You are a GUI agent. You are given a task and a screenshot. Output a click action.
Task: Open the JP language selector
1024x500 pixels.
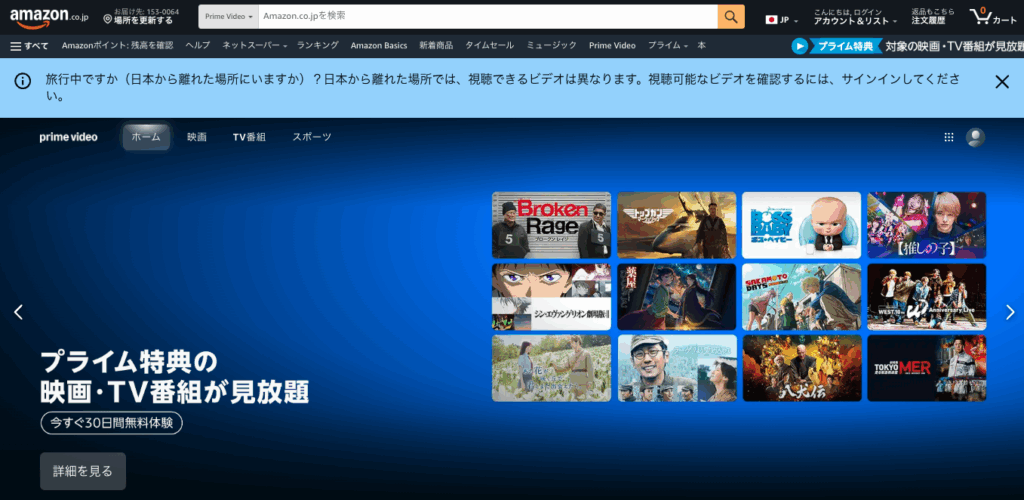pos(782,20)
